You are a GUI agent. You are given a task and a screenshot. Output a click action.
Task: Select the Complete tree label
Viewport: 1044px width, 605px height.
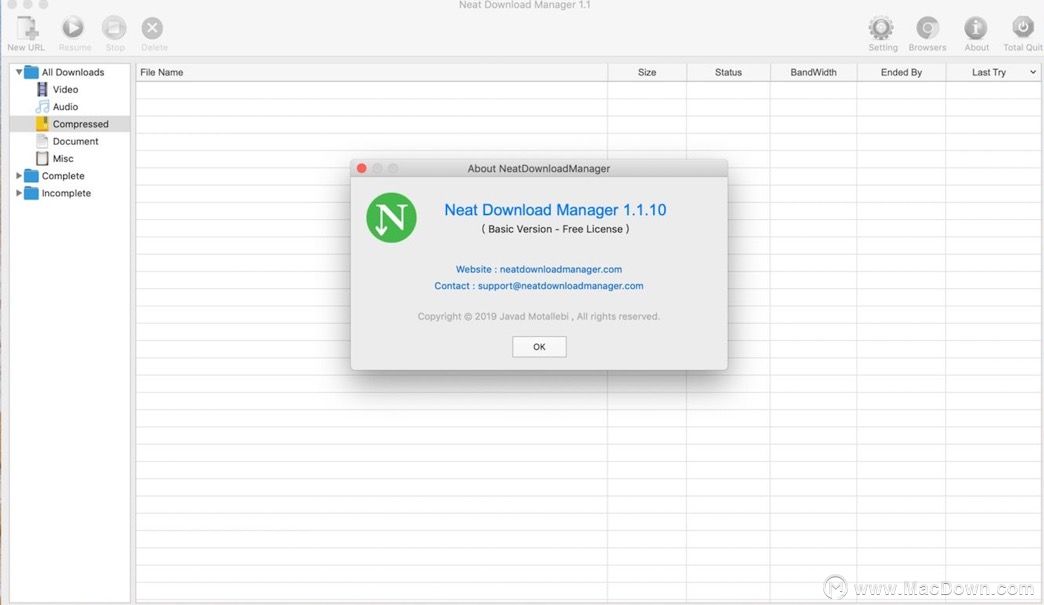coord(63,176)
